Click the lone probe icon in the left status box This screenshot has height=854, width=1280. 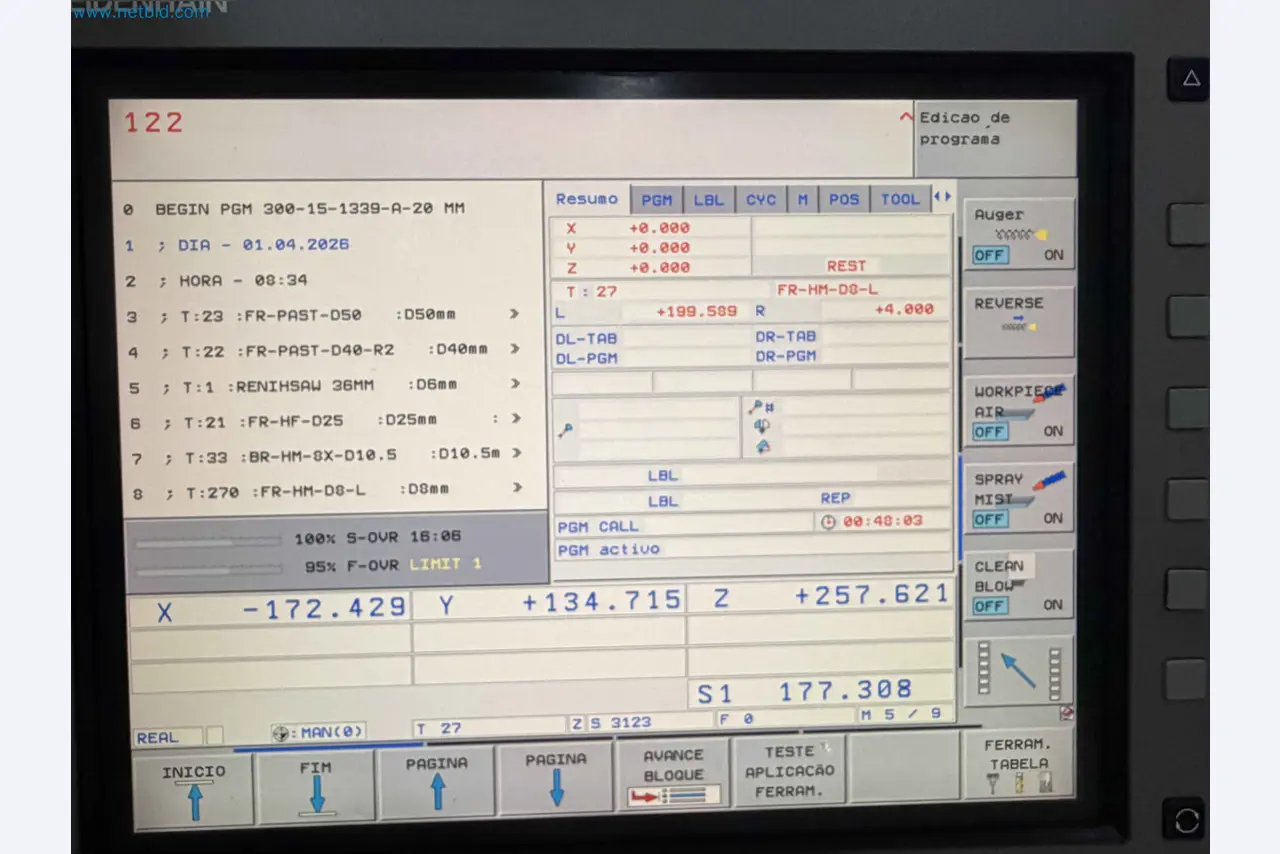(x=566, y=429)
